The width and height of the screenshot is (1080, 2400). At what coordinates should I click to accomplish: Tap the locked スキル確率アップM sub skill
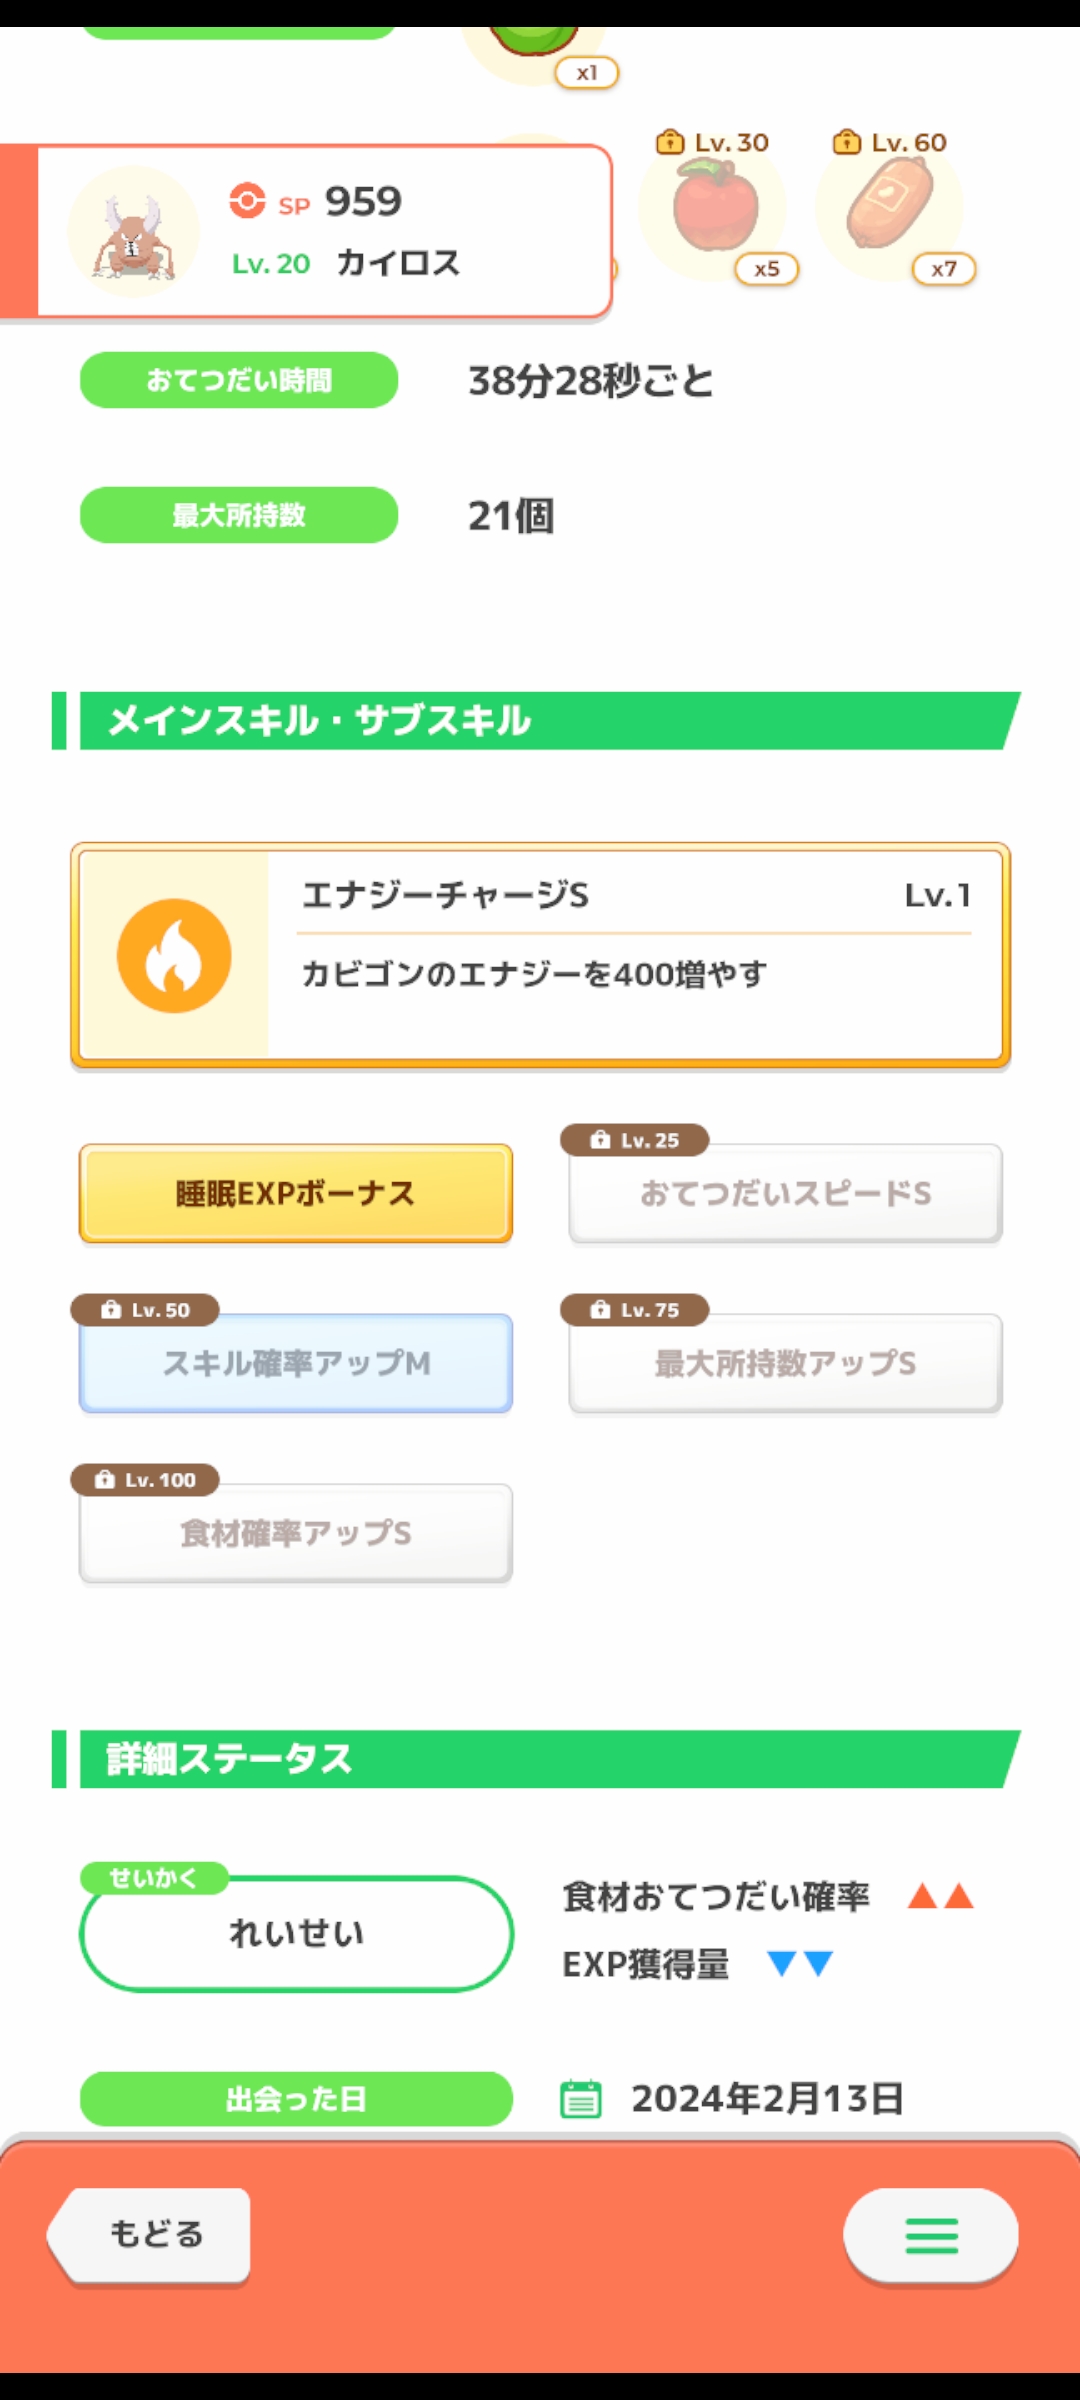tap(296, 1364)
